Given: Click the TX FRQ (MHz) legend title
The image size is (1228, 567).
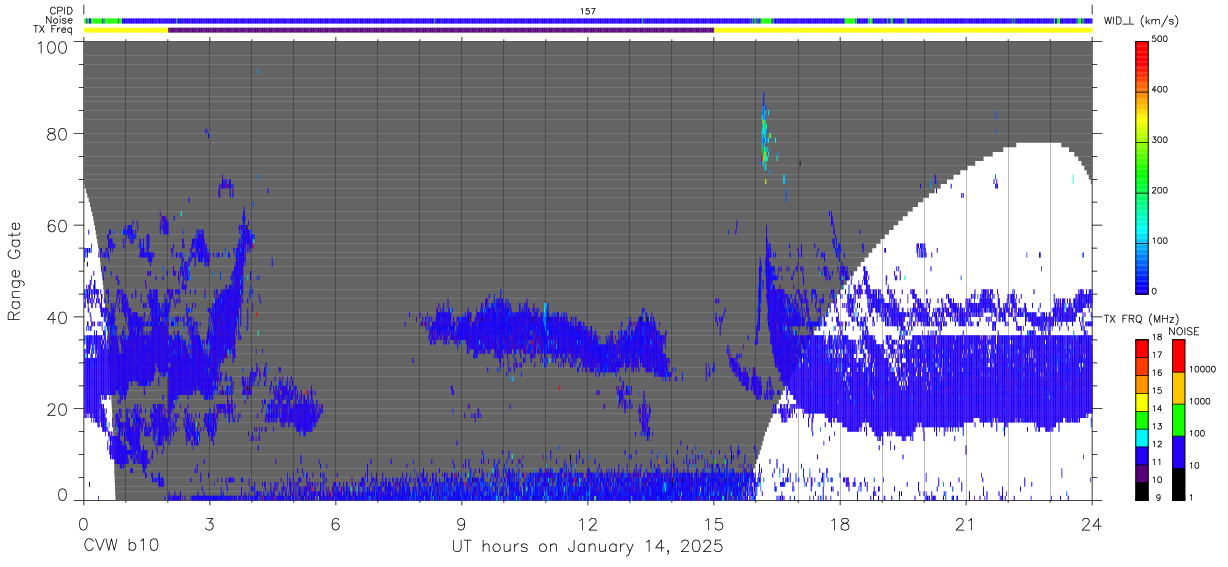Looking at the screenshot, I should click(1139, 319).
